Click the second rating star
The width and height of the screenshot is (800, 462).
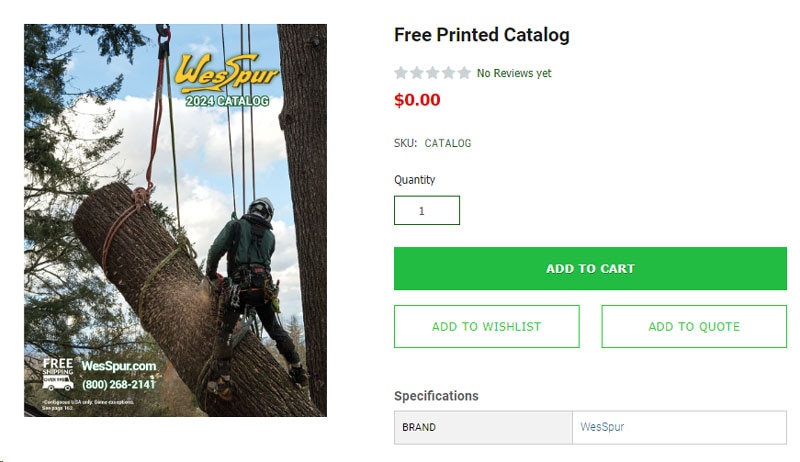(x=417, y=73)
